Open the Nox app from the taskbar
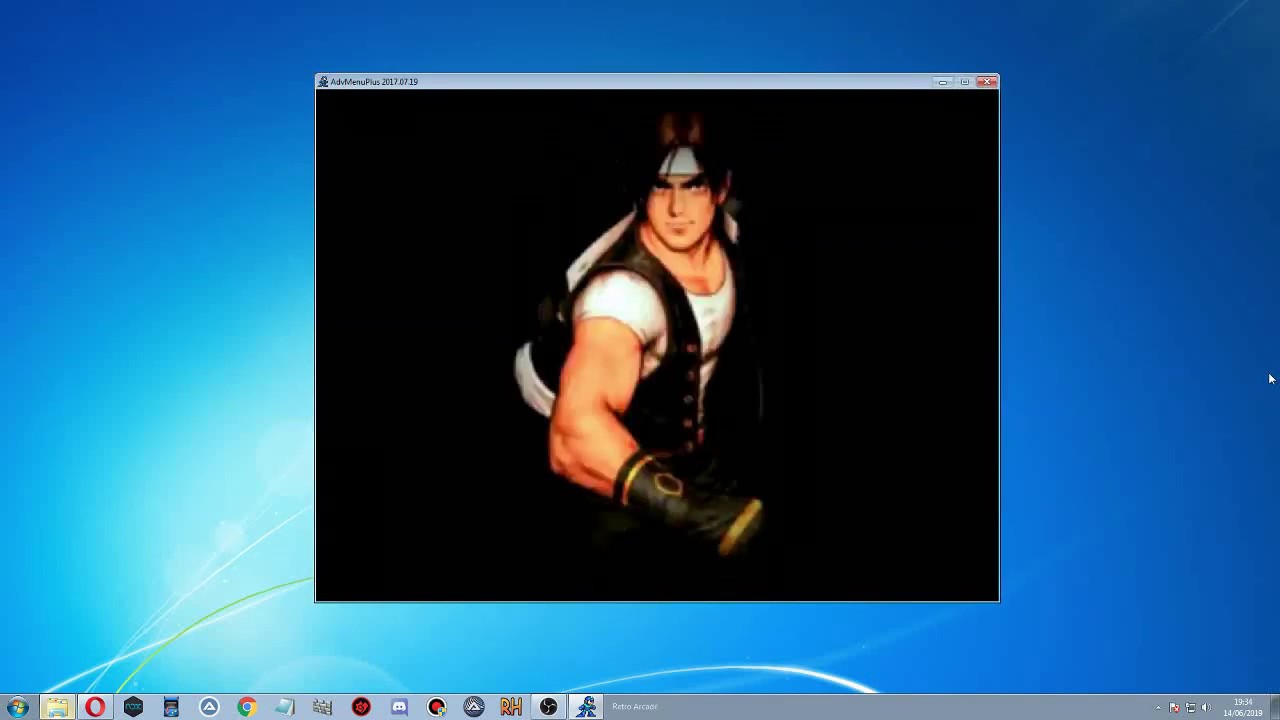This screenshot has width=1280, height=720. [133, 707]
